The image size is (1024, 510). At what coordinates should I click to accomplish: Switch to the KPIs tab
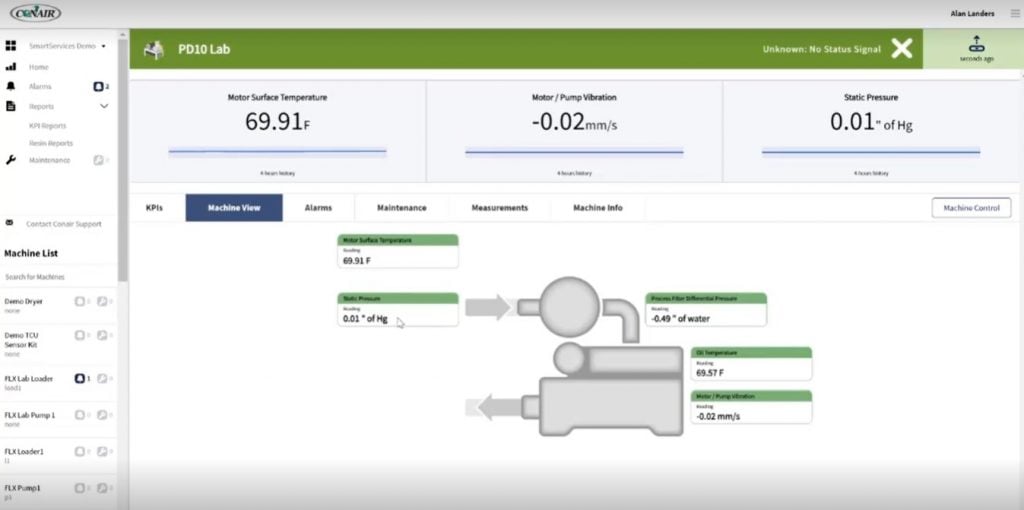coord(154,208)
